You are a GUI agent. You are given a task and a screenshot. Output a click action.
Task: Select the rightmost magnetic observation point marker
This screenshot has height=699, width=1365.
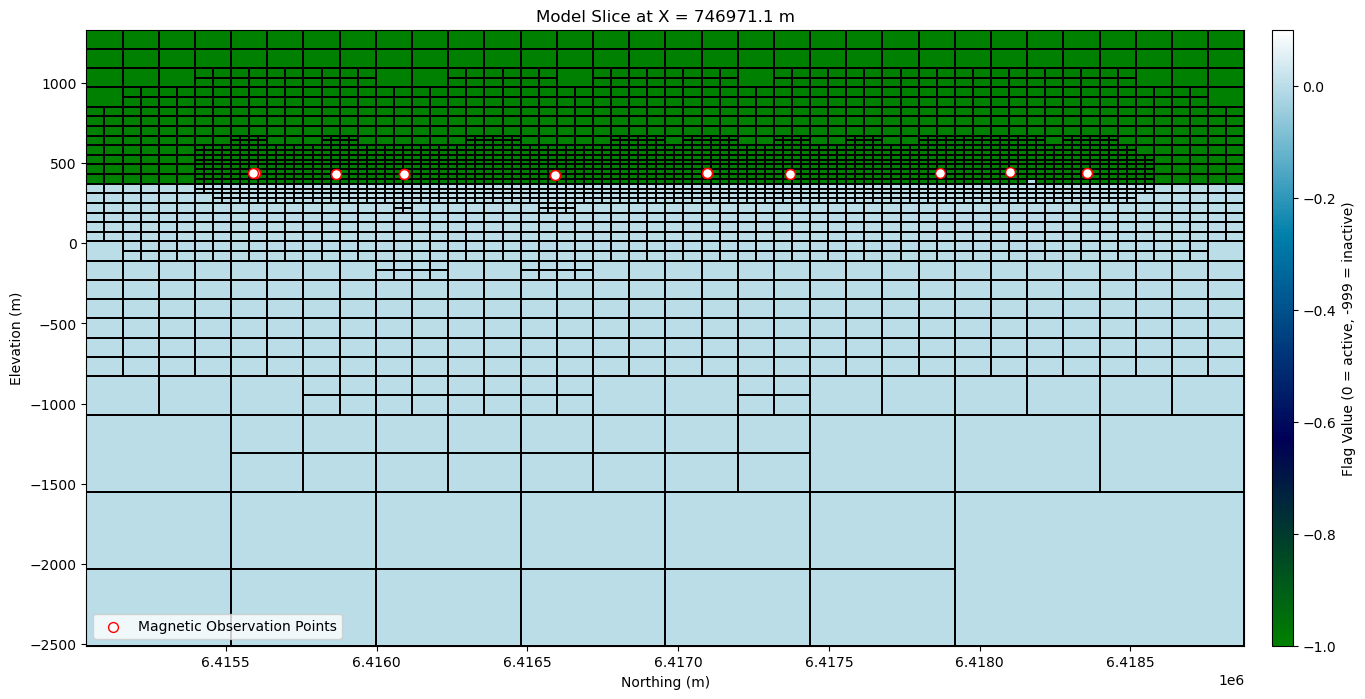[1086, 173]
